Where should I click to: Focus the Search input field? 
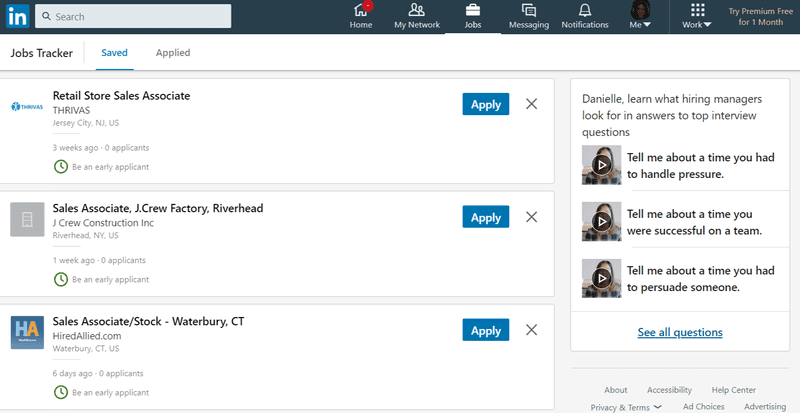(x=133, y=16)
